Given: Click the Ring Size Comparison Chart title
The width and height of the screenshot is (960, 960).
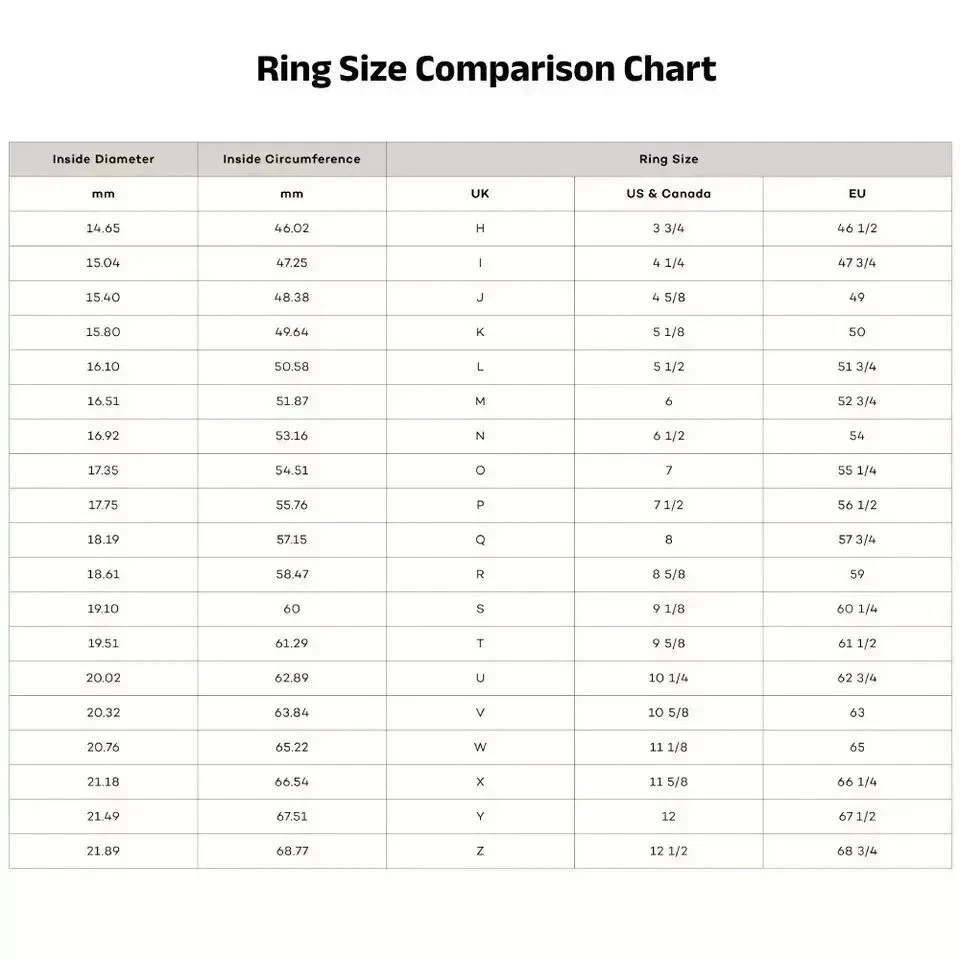Looking at the screenshot, I should tap(486, 69).
